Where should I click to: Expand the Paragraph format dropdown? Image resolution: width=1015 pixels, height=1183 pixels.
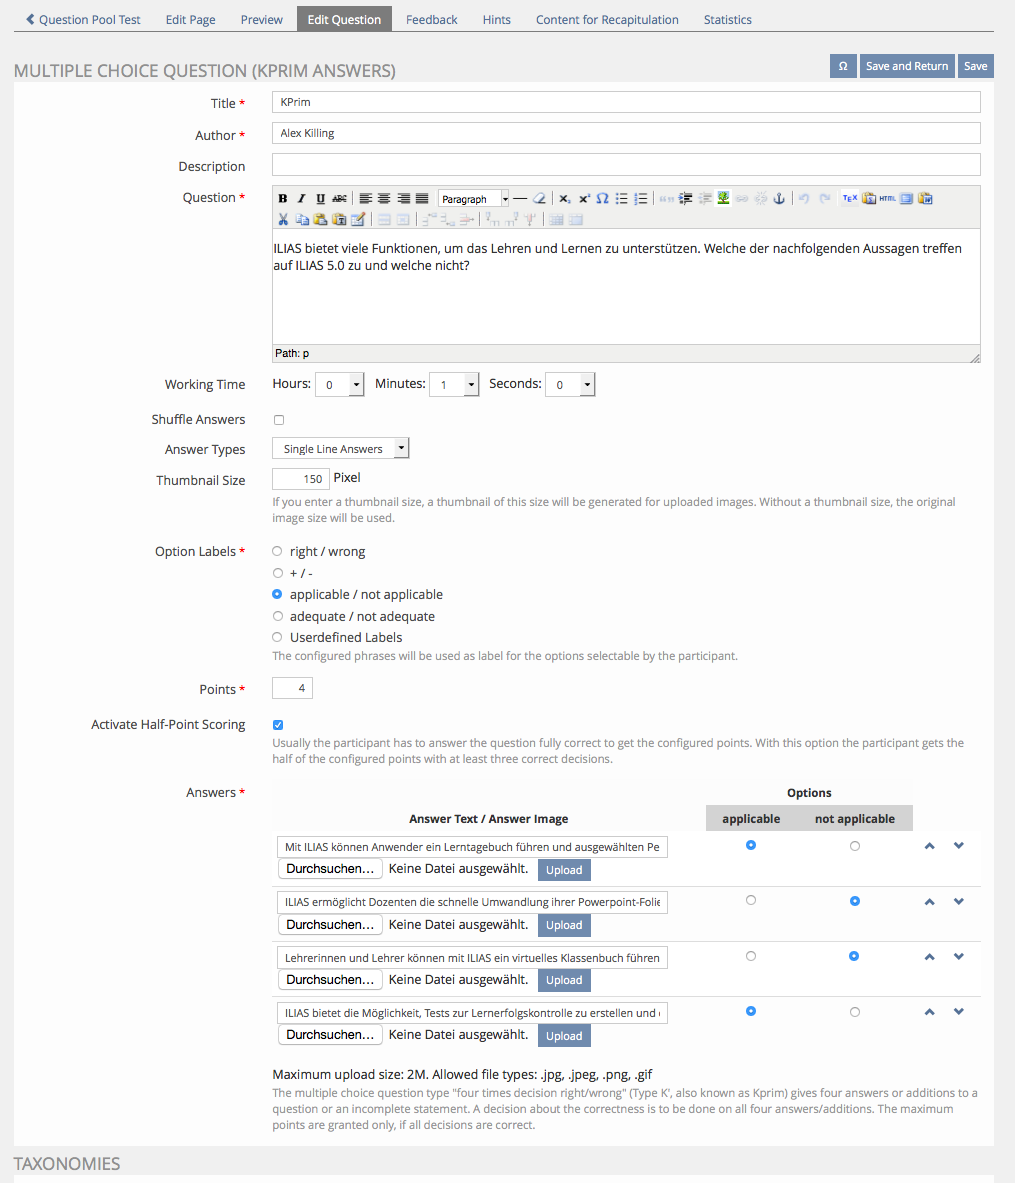click(474, 199)
